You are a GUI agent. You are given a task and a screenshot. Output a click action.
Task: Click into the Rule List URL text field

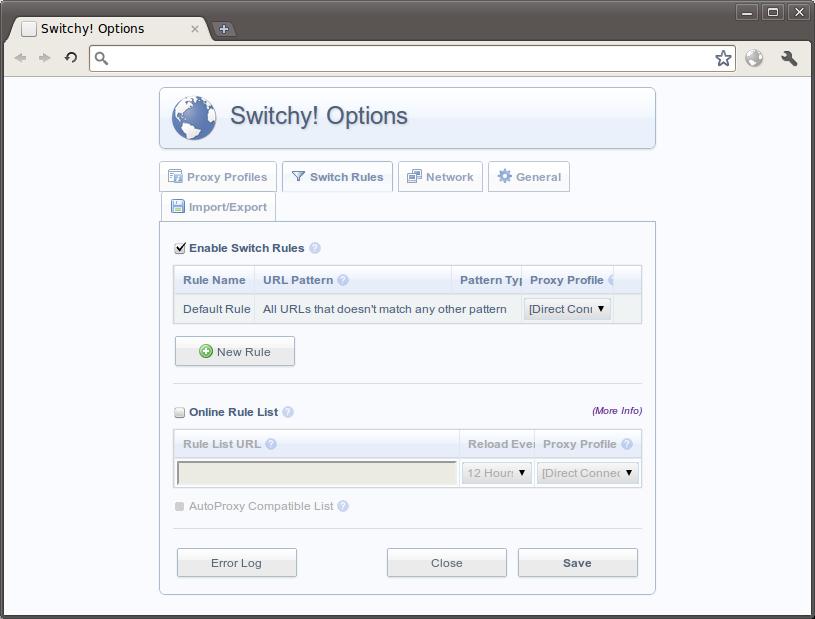(x=317, y=473)
